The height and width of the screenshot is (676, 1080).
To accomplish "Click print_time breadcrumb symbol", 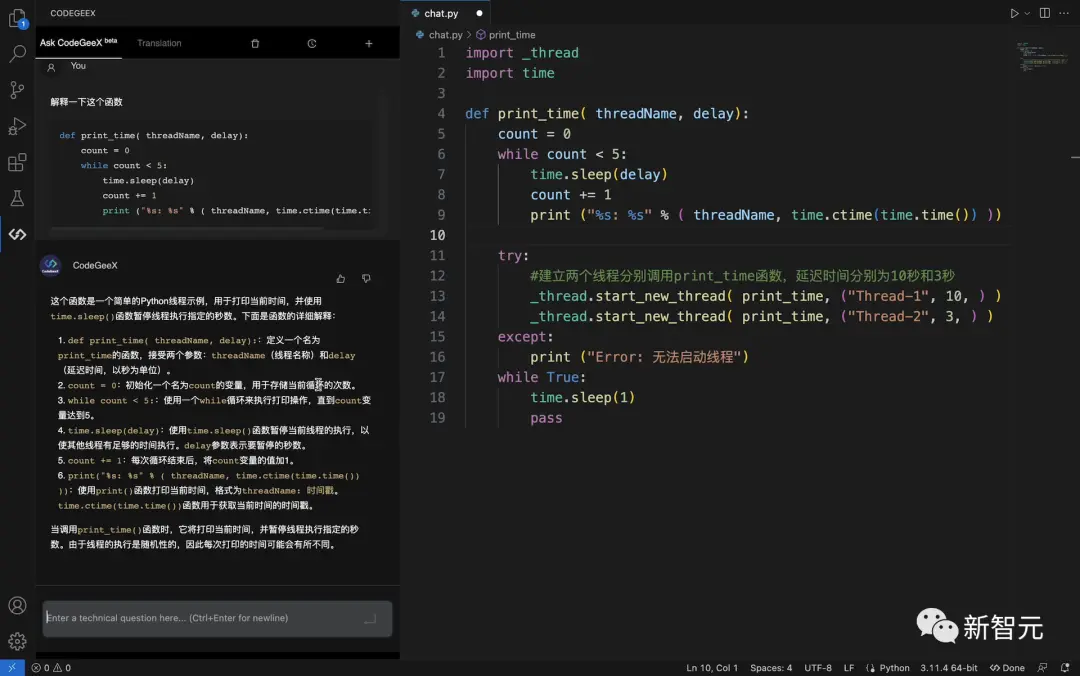I will pyautogui.click(x=512, y=34).
